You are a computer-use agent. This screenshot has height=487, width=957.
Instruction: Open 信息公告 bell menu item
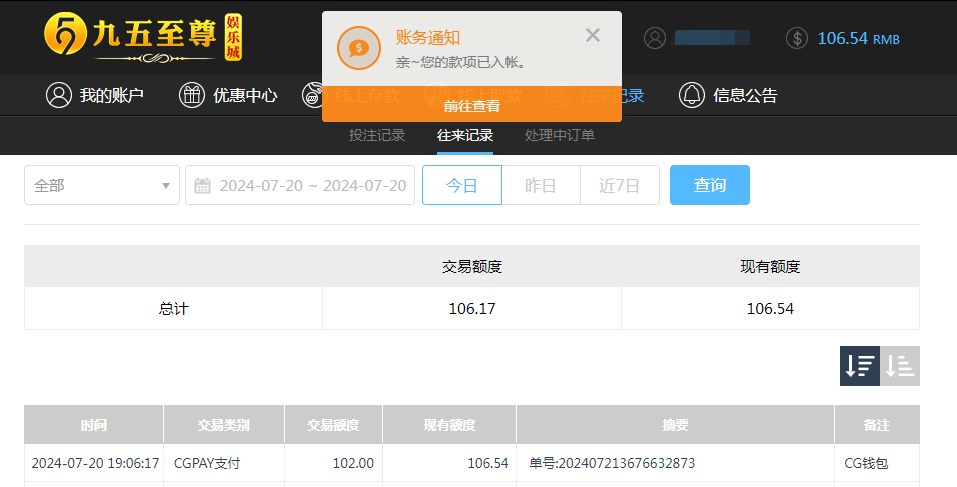728,96
